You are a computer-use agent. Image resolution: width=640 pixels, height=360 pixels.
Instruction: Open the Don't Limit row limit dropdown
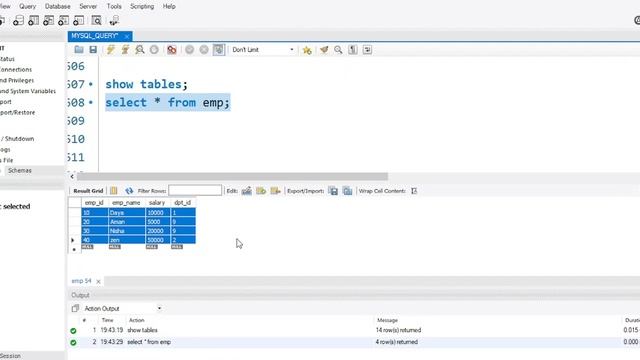(x=263, y=50)
